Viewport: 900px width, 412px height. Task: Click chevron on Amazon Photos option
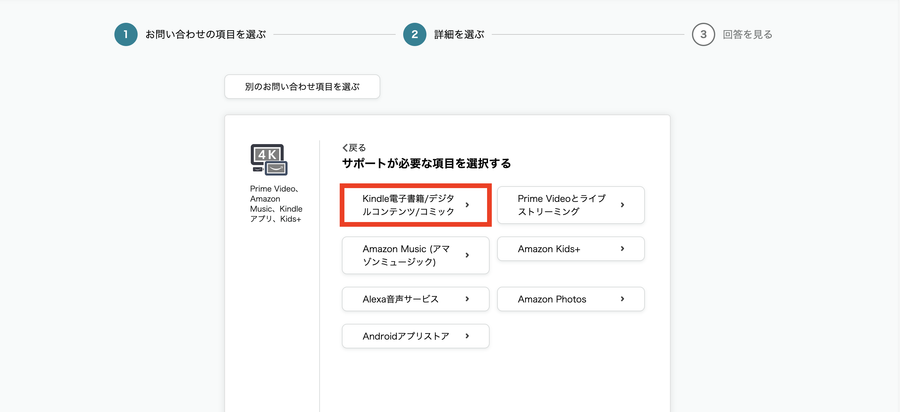[x=623, y=299]
